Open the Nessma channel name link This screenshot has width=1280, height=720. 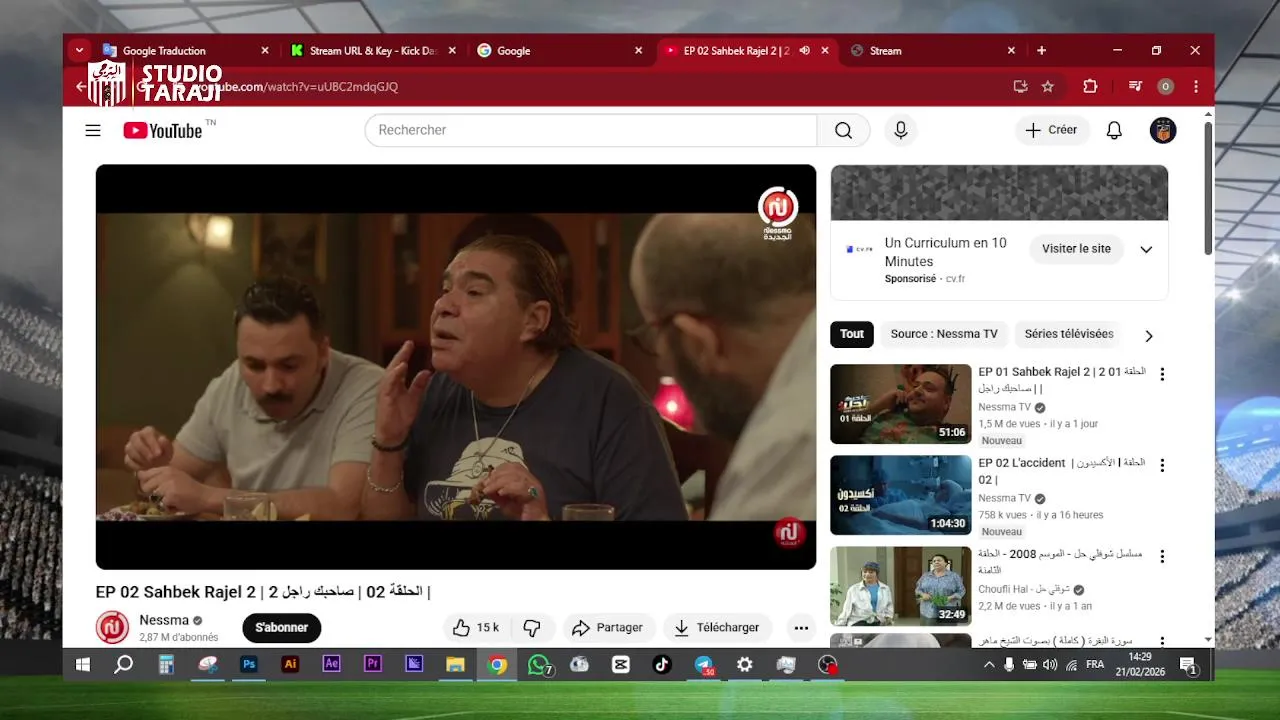[x=164, y=620]
